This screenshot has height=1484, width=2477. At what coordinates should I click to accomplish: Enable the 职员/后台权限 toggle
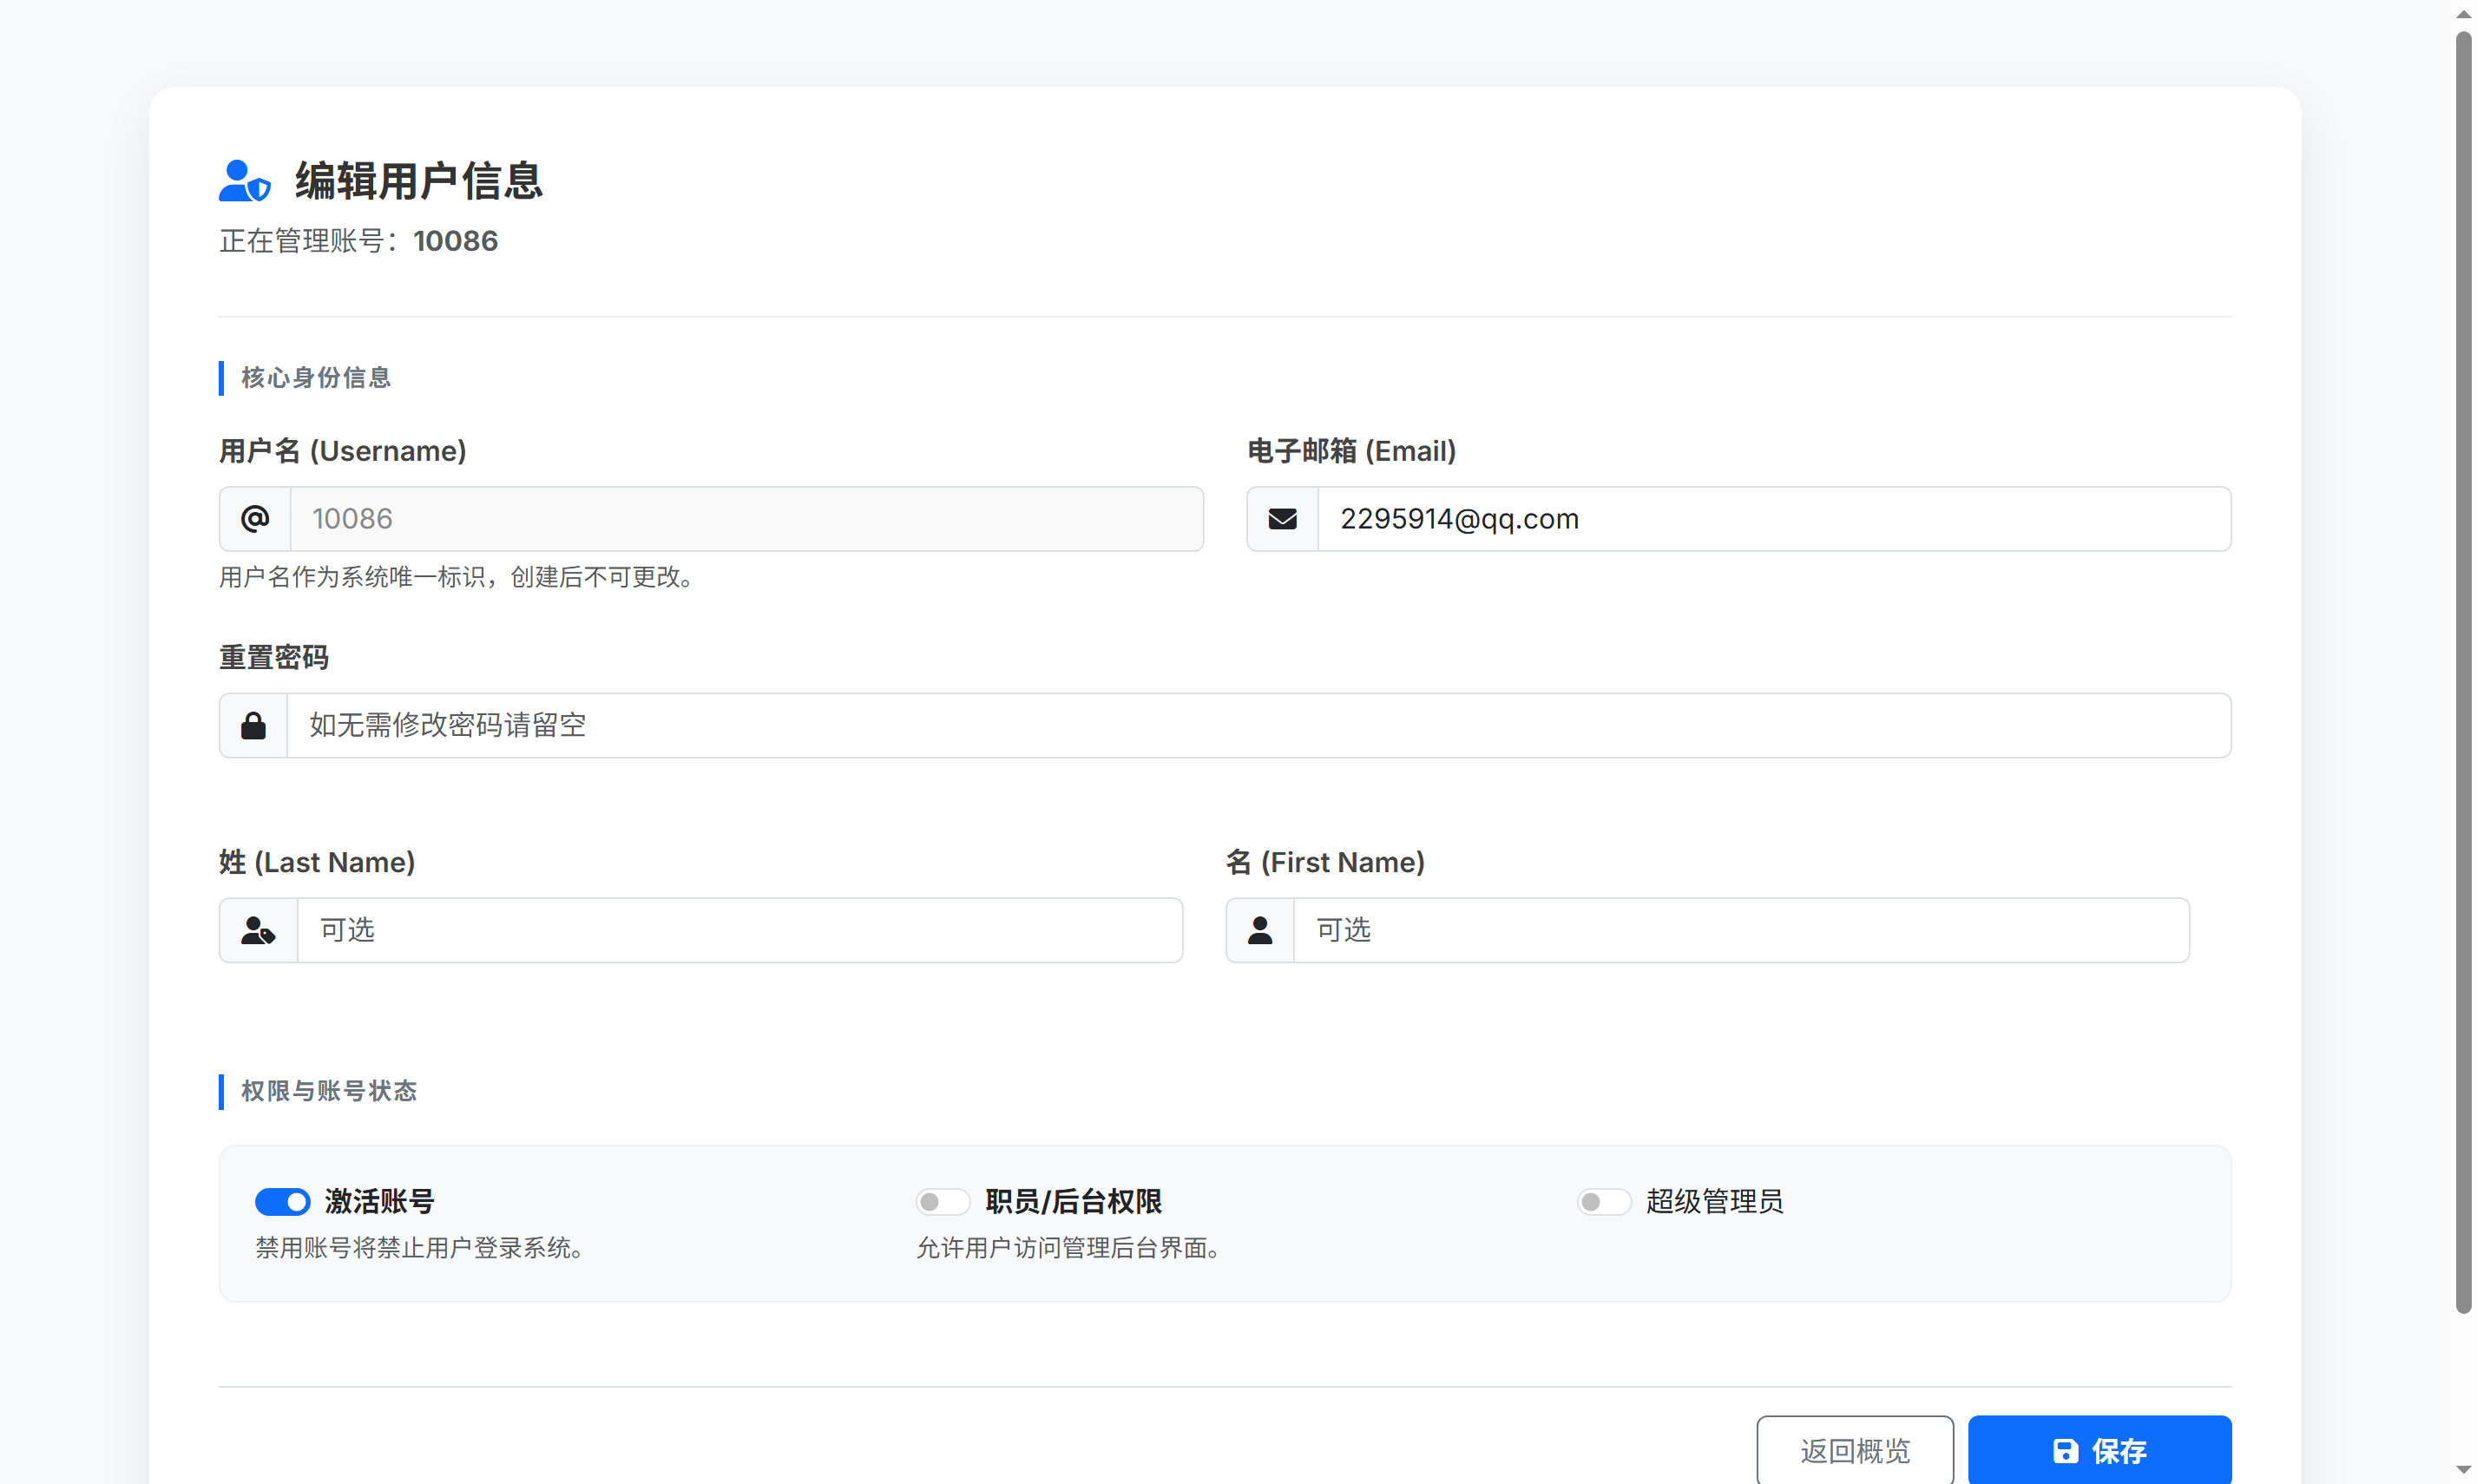[942, 1201]
